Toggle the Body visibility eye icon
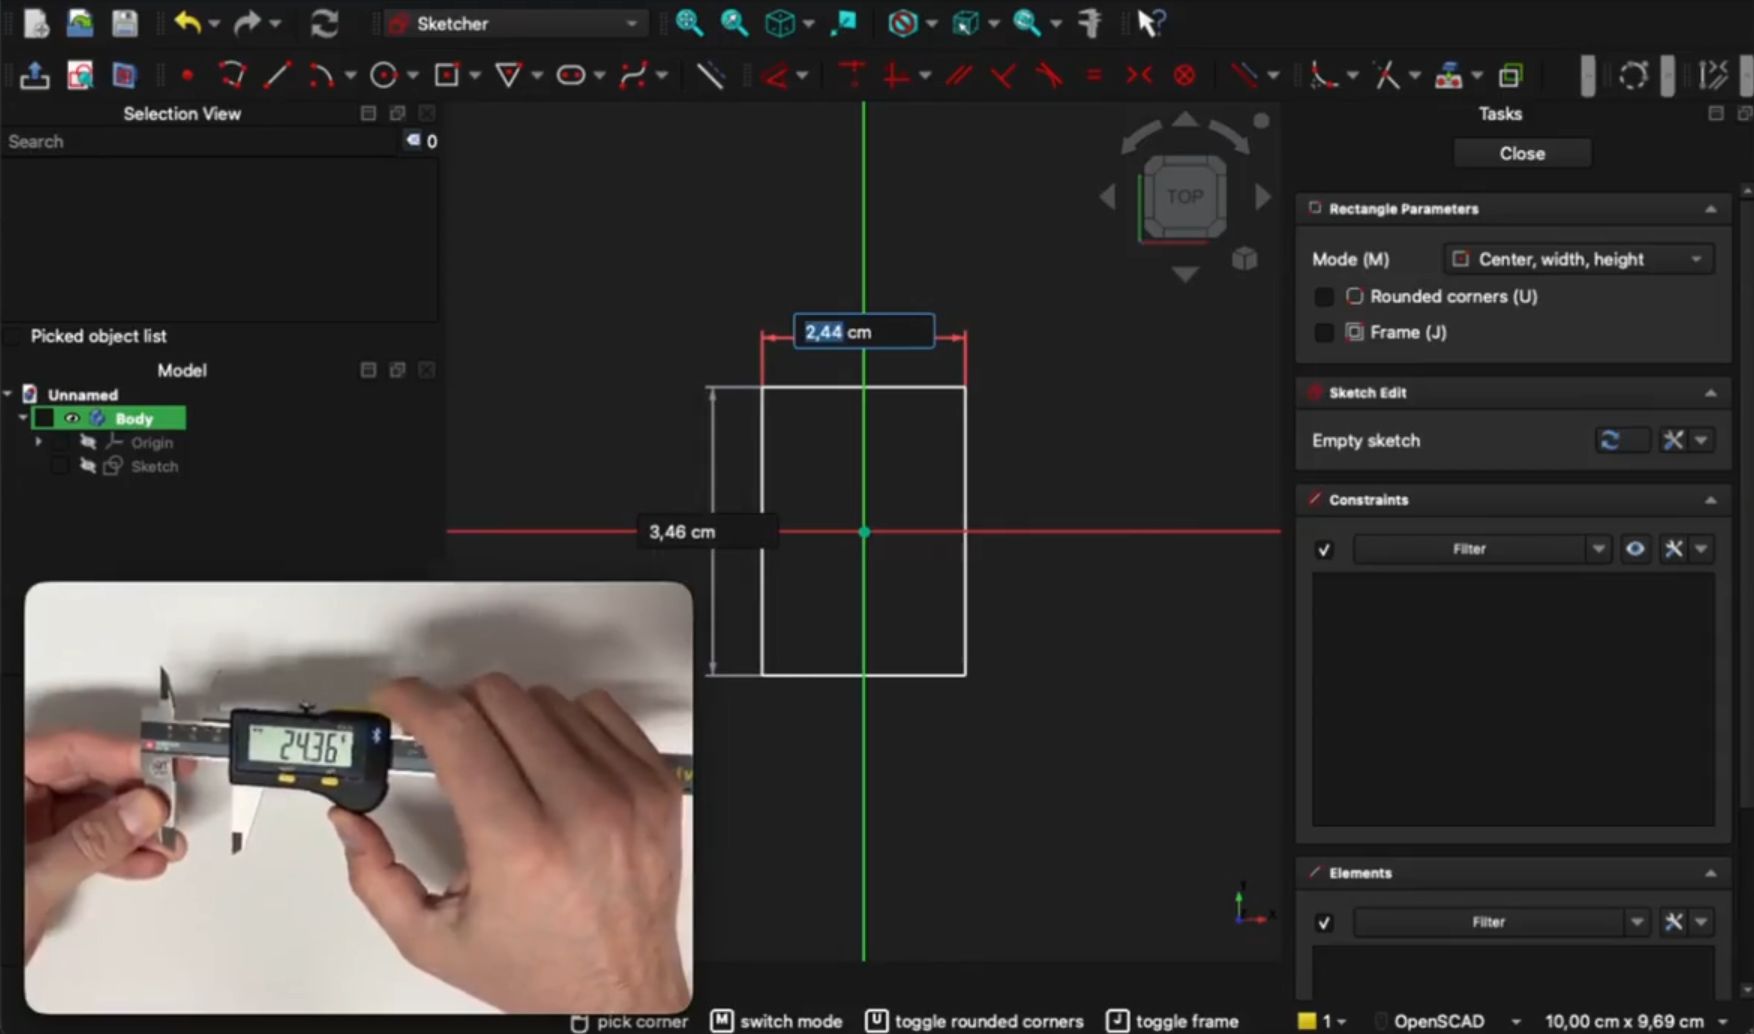 click(x=72, y=418)
